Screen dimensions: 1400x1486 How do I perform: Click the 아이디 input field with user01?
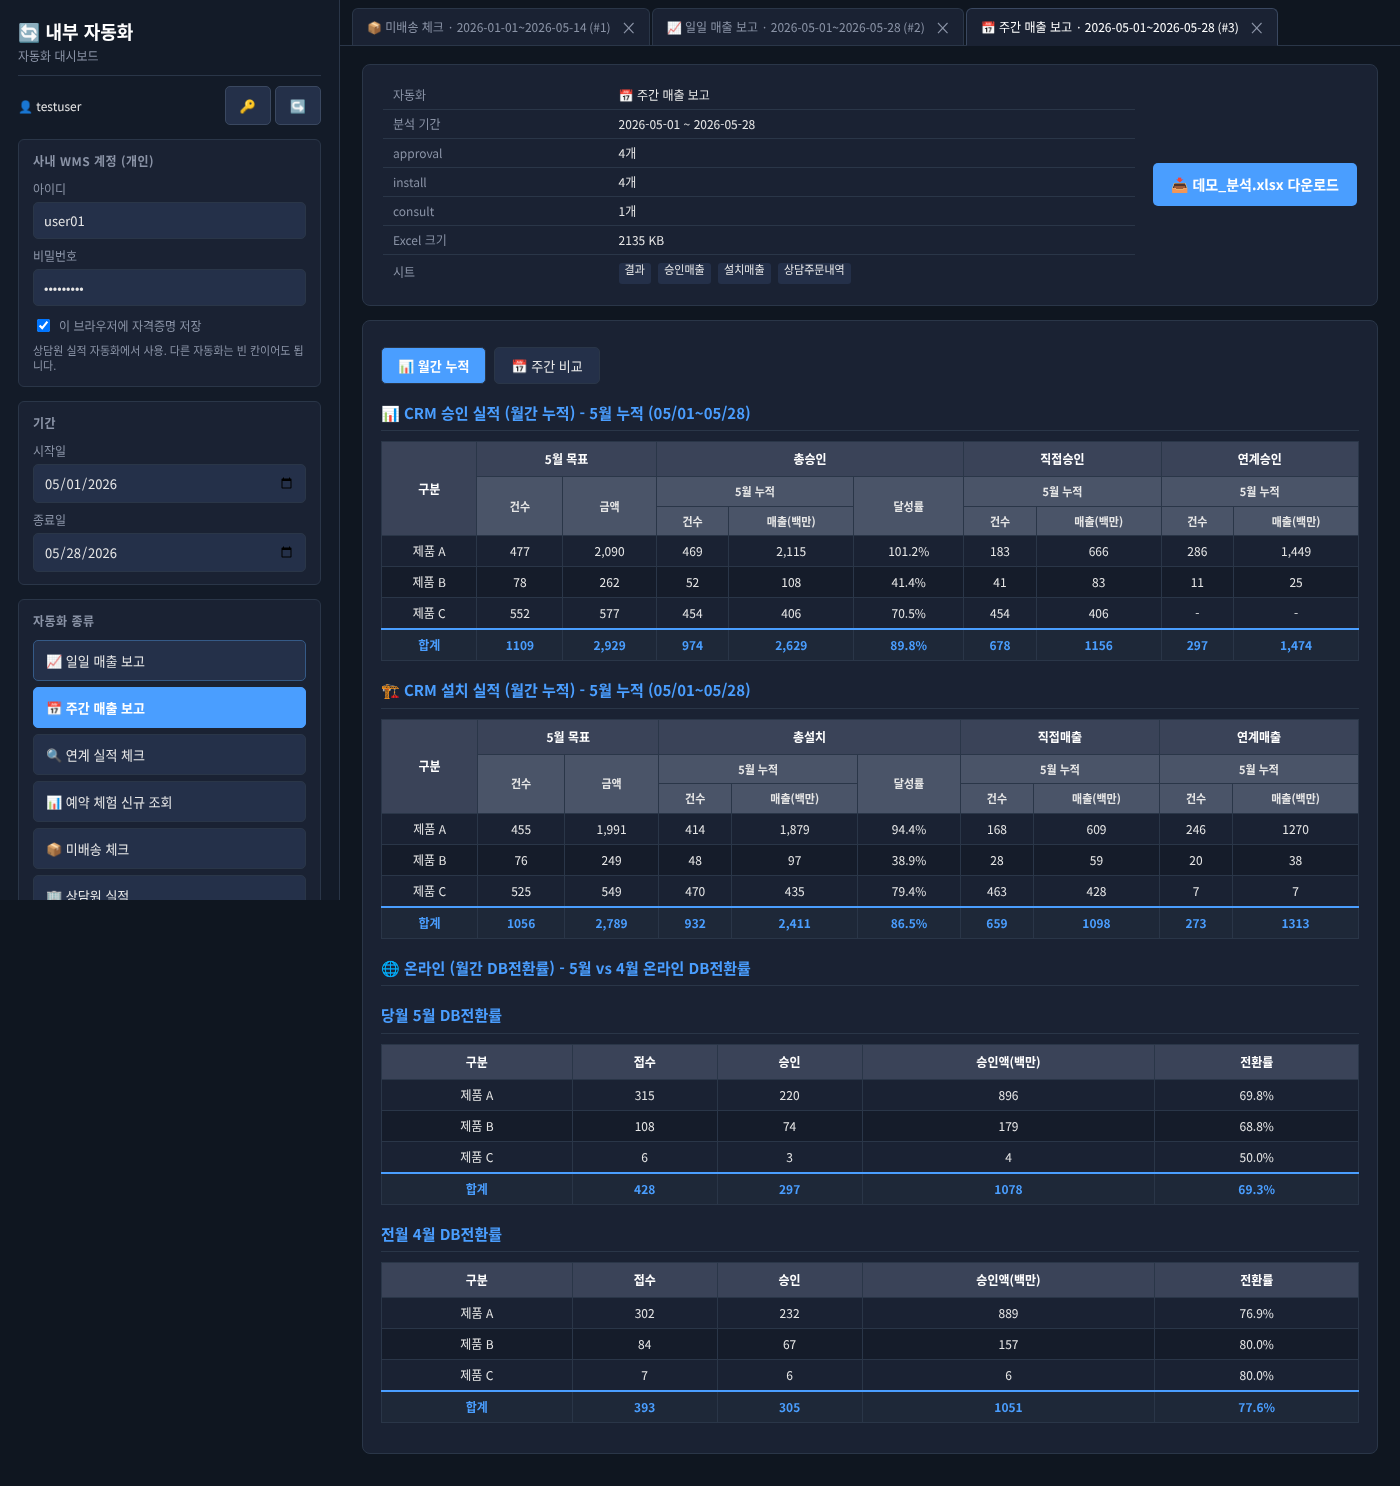pos(169,221)
